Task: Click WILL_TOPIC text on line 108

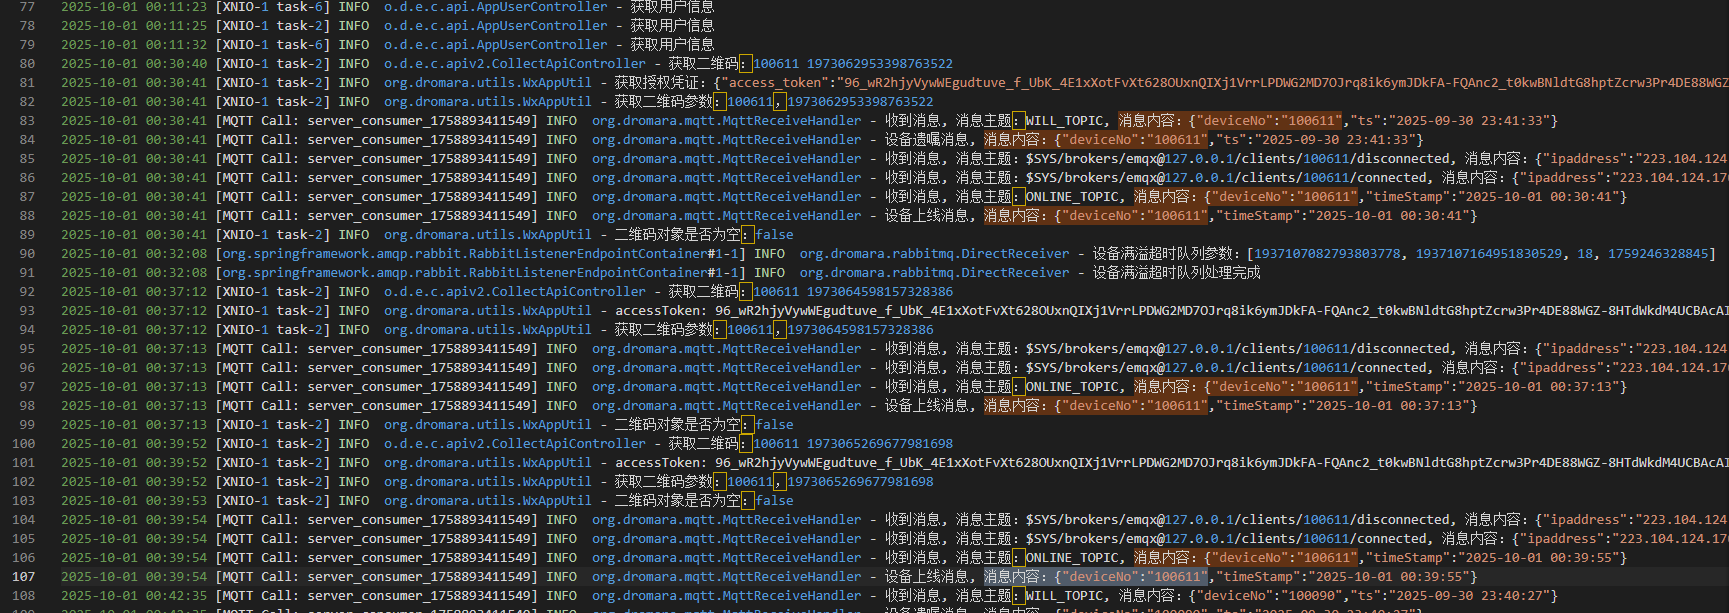Action: coord(1064,596)
